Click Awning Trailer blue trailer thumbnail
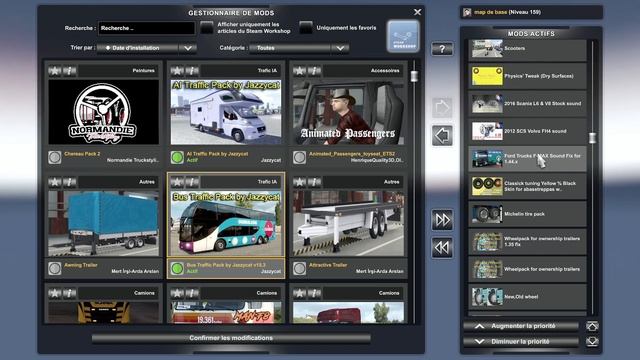This screenshot has height=360, width=640. pyautogui.click(x=104, y=224)
